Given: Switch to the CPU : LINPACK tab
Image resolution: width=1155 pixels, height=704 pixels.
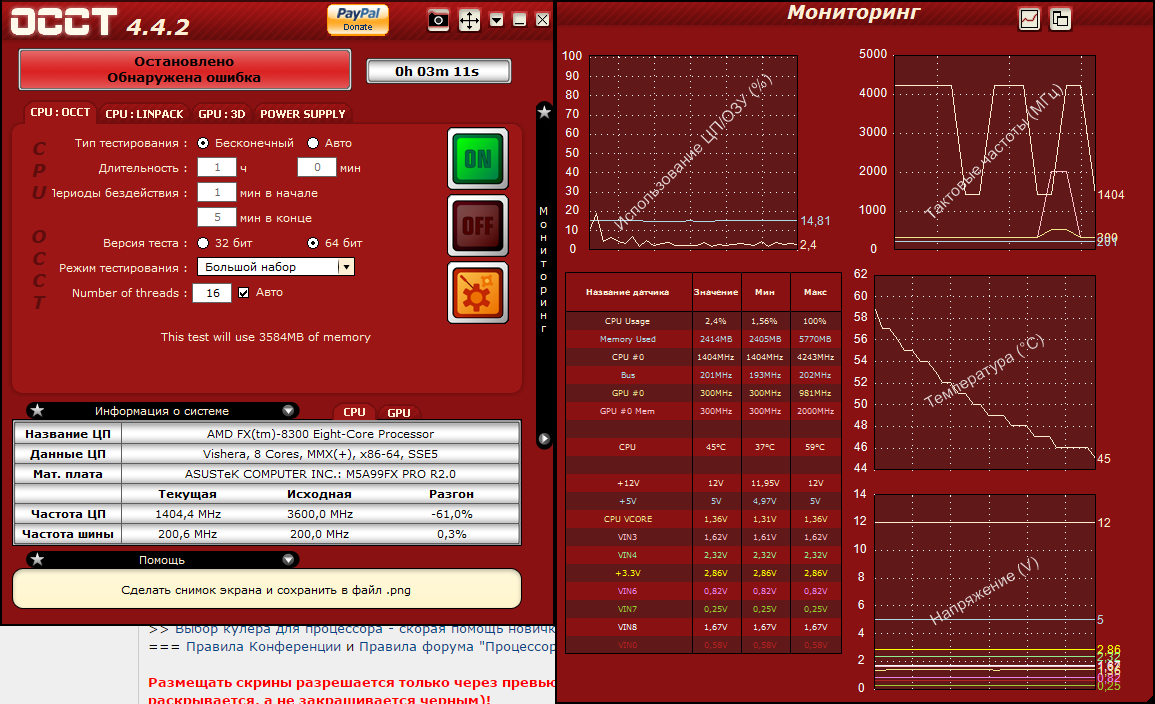Looking at the screenshot, I should (144, 114).
